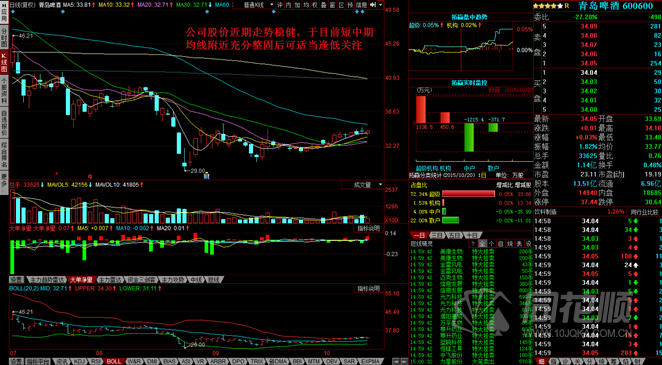The height and width of the screenshot is (365, 662).
Task: Toggle the 全 filter in the short-line panel
Action: tap(482, 243)
